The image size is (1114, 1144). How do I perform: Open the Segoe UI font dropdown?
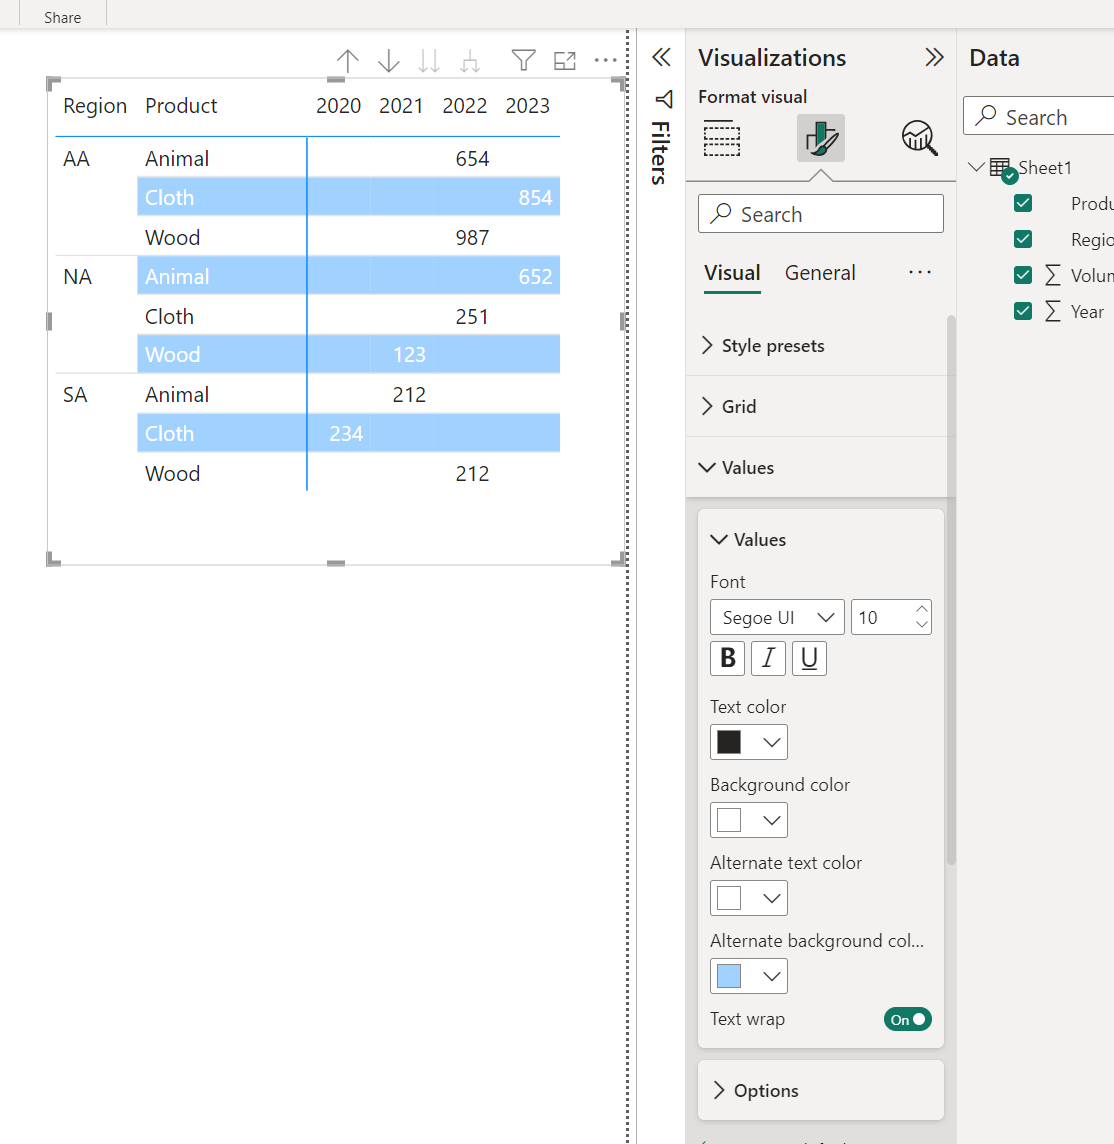point(777,618)
